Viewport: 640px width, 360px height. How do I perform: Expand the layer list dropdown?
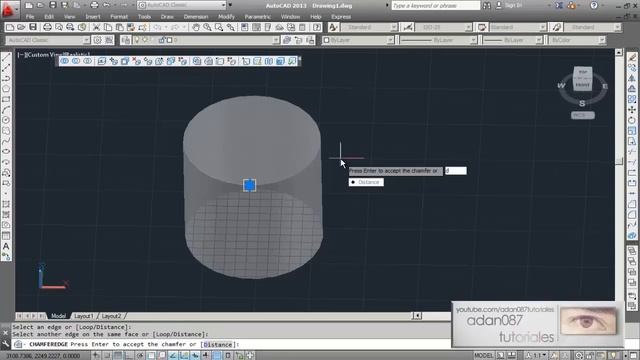276,40
